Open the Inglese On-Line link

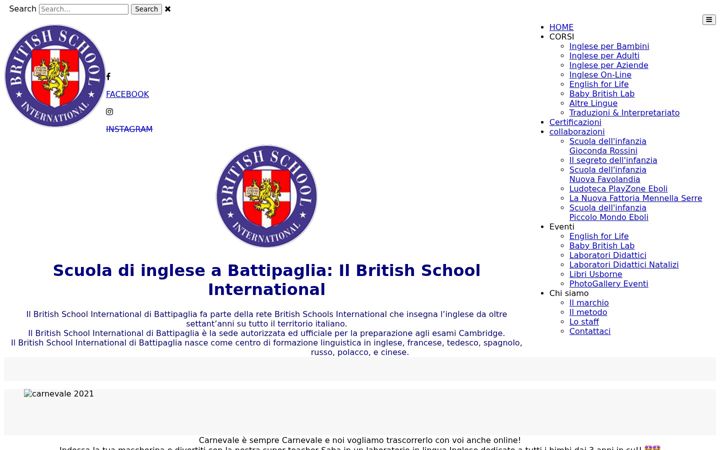coord(600,75)
